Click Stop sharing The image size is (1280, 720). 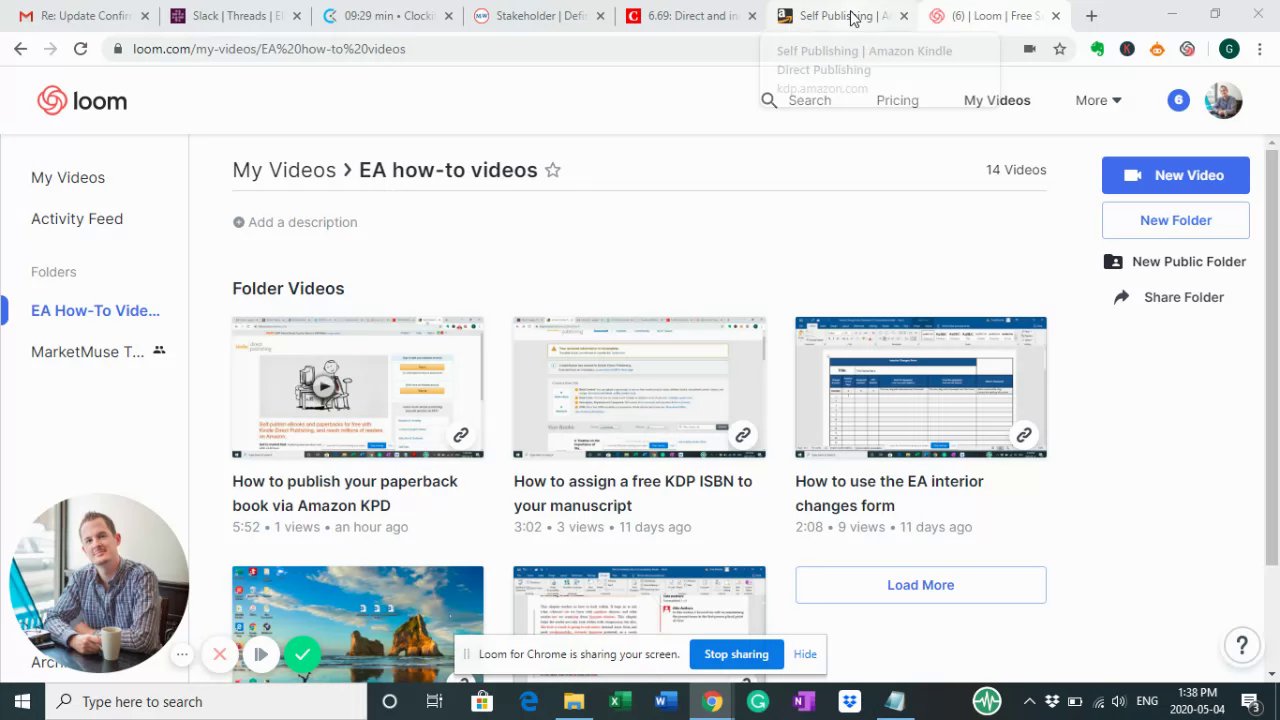[736, 654]
